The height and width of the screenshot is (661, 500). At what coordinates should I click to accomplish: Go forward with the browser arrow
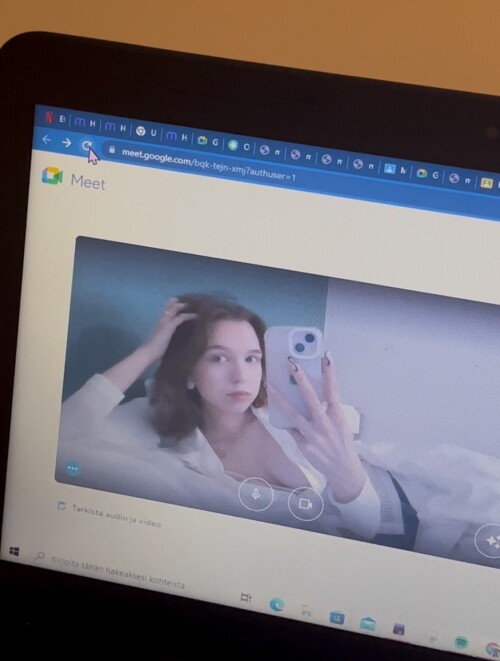[66, 143]
